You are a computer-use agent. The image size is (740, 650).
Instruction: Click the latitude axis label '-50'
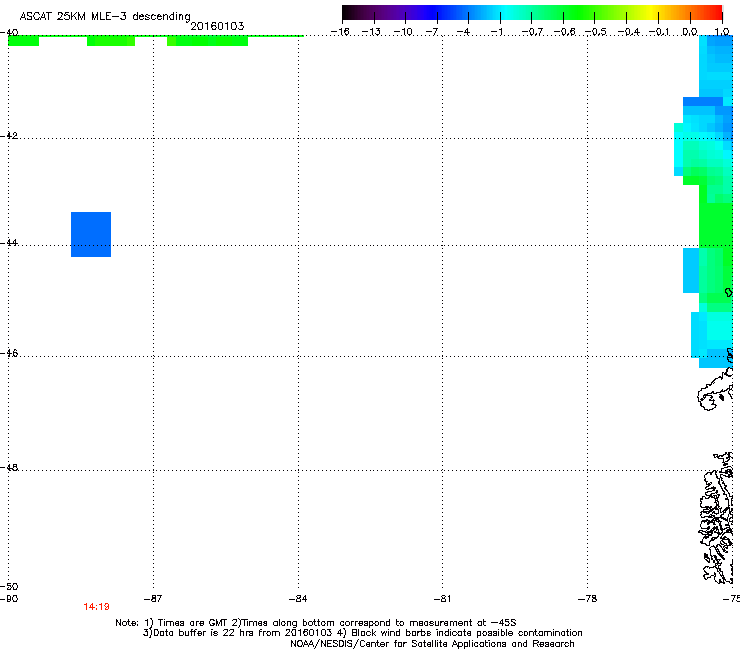(x=9, y=586)
